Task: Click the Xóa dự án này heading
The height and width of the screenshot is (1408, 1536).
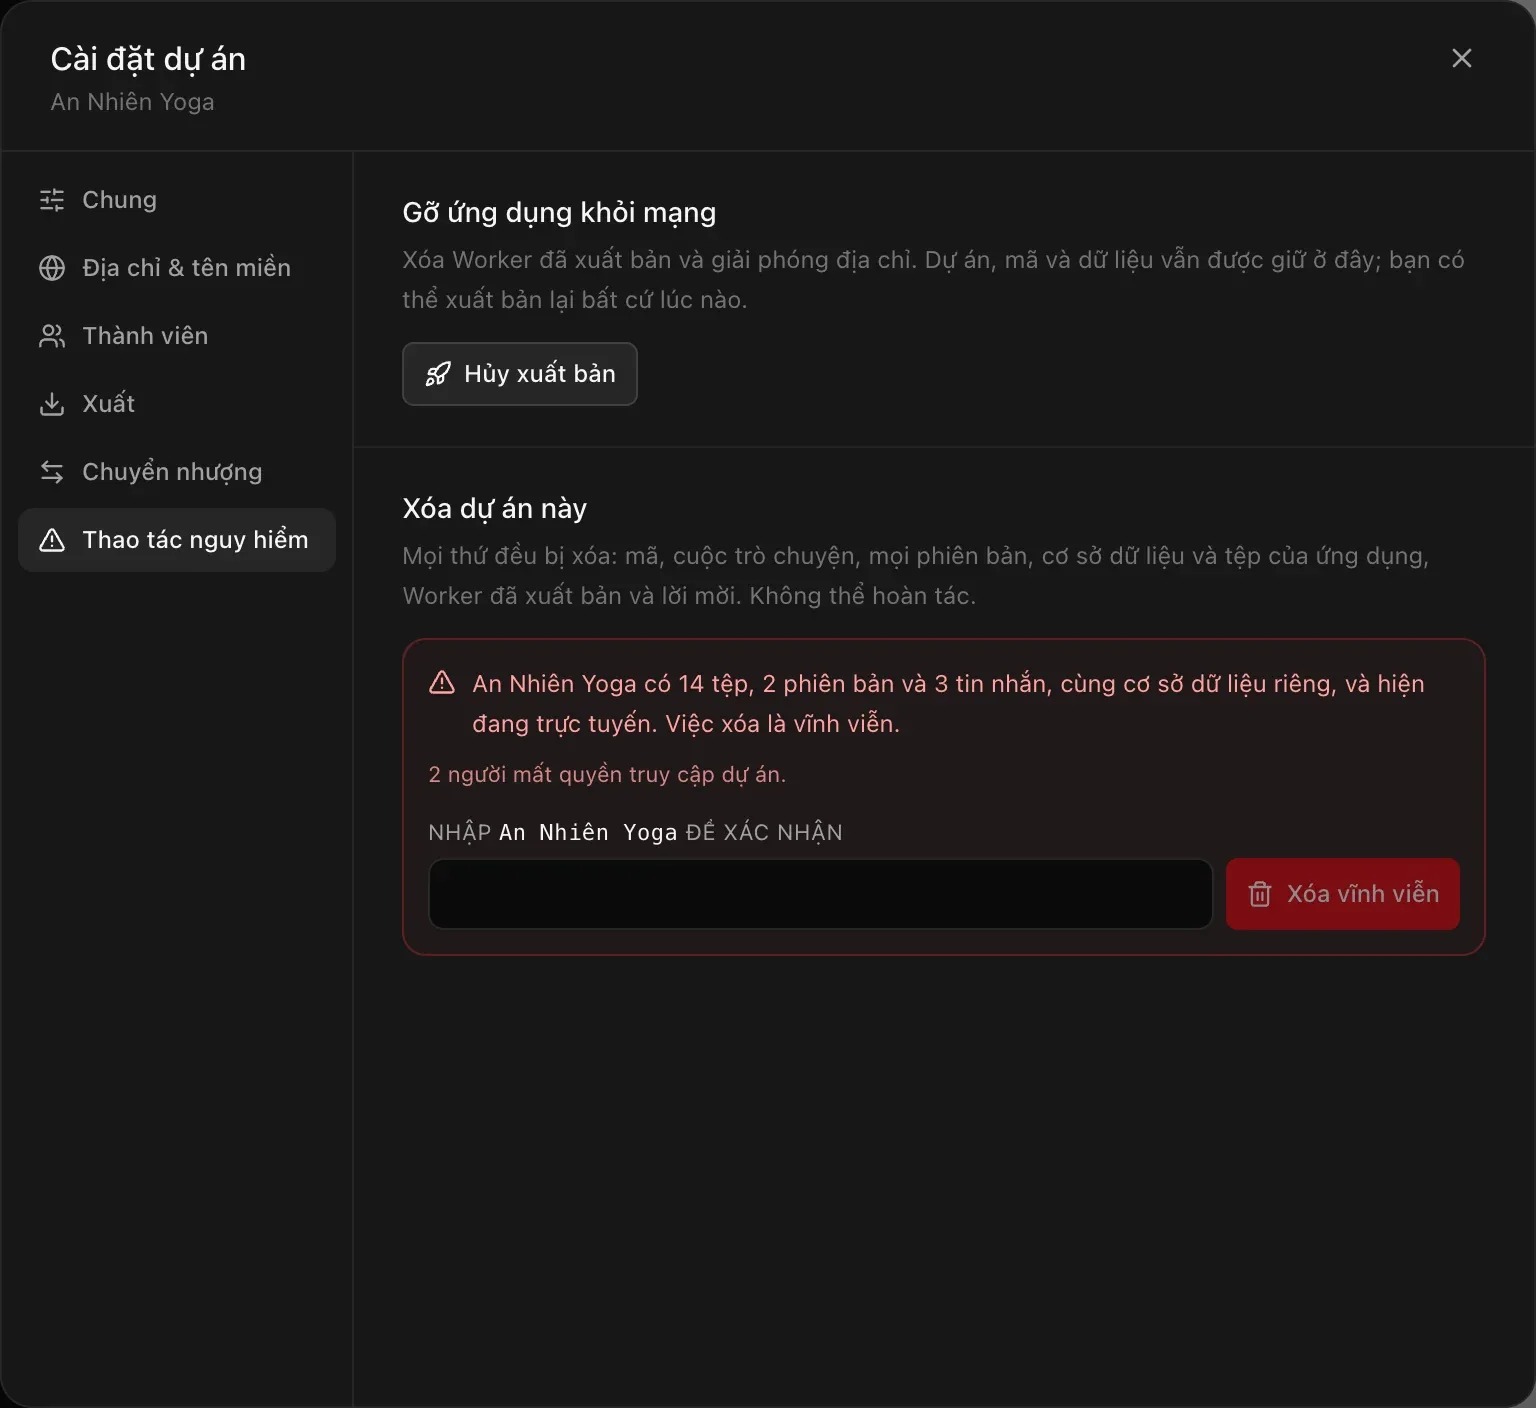Action: tap(494, 509)
